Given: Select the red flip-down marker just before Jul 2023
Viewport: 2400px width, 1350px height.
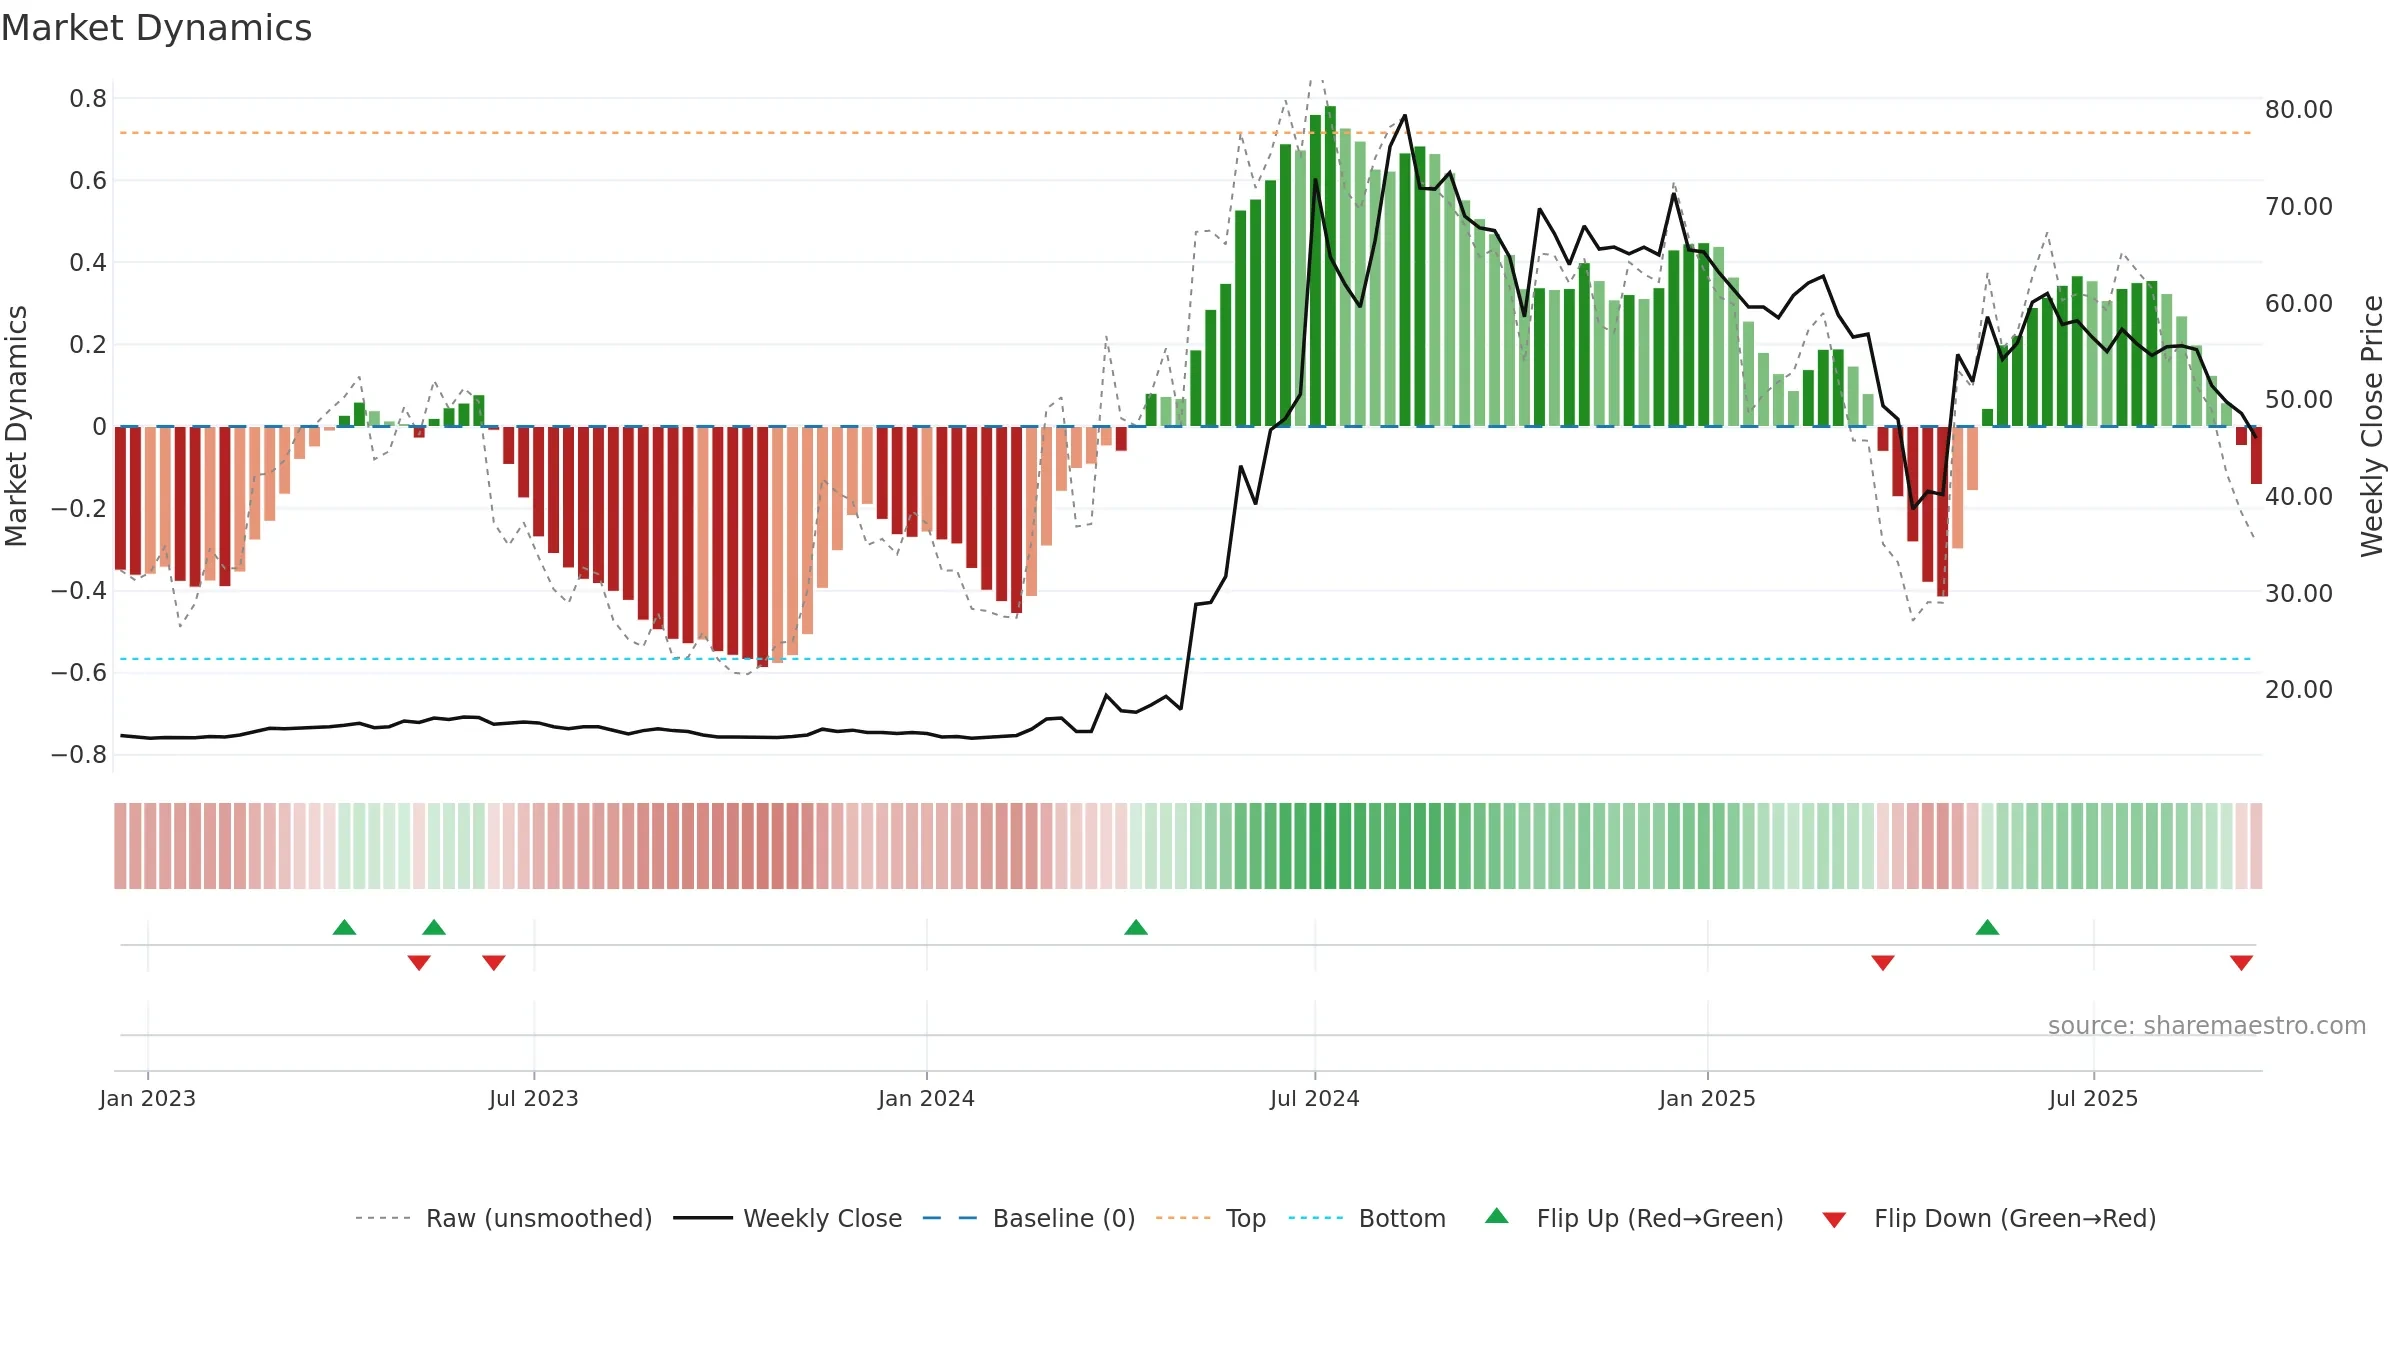Looking at the screenshot, I should click(494, 963).
